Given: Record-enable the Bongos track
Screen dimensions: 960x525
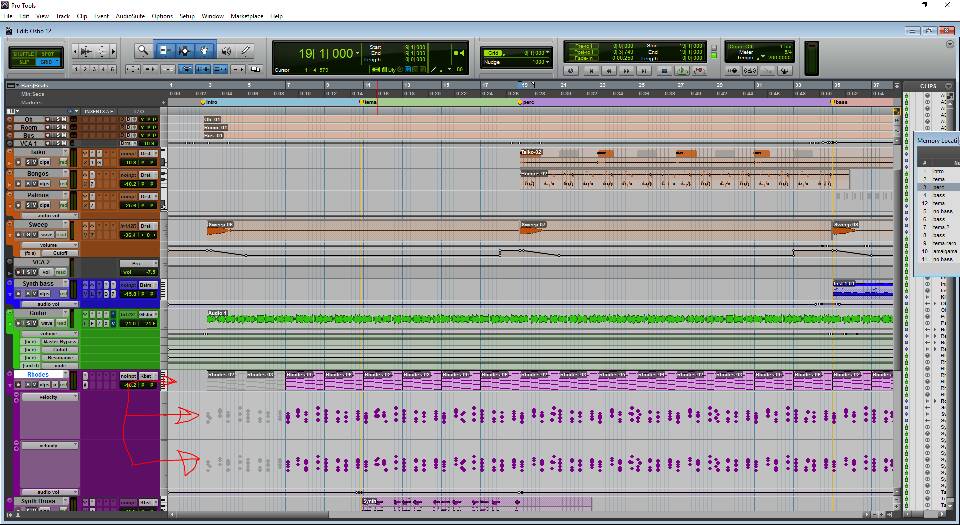Looking at the screenshot, I should [18, 184].
